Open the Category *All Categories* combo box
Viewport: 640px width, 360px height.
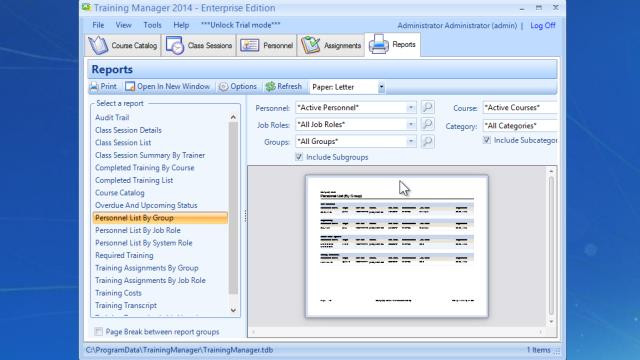click(520, 126)
